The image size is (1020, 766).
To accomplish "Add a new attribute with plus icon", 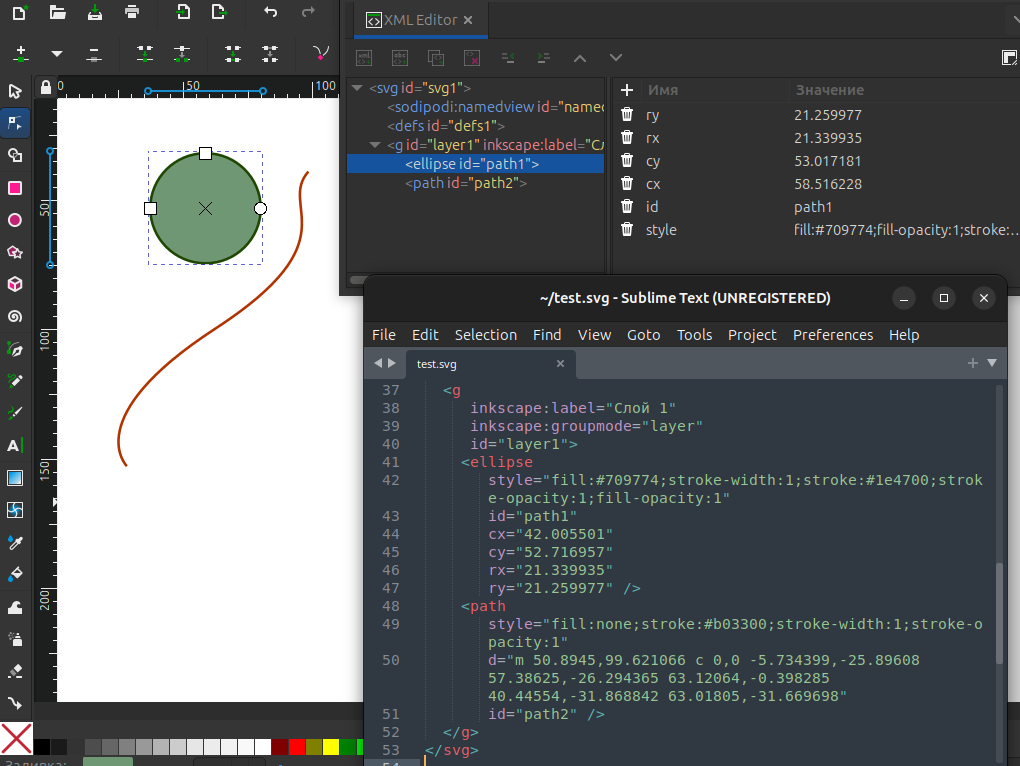I will coord(627,90).
